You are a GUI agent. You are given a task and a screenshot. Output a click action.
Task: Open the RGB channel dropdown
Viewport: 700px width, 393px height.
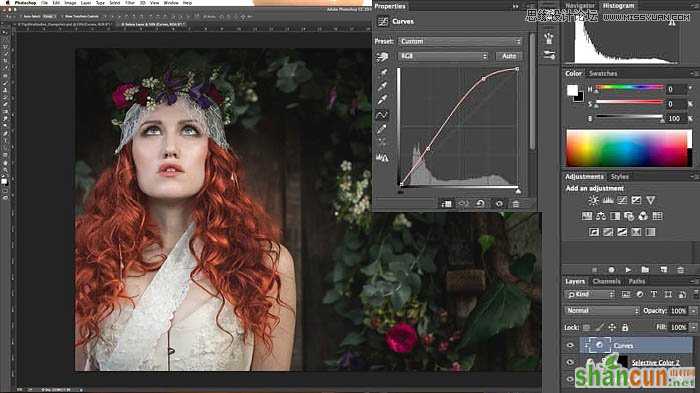point(443,56)
